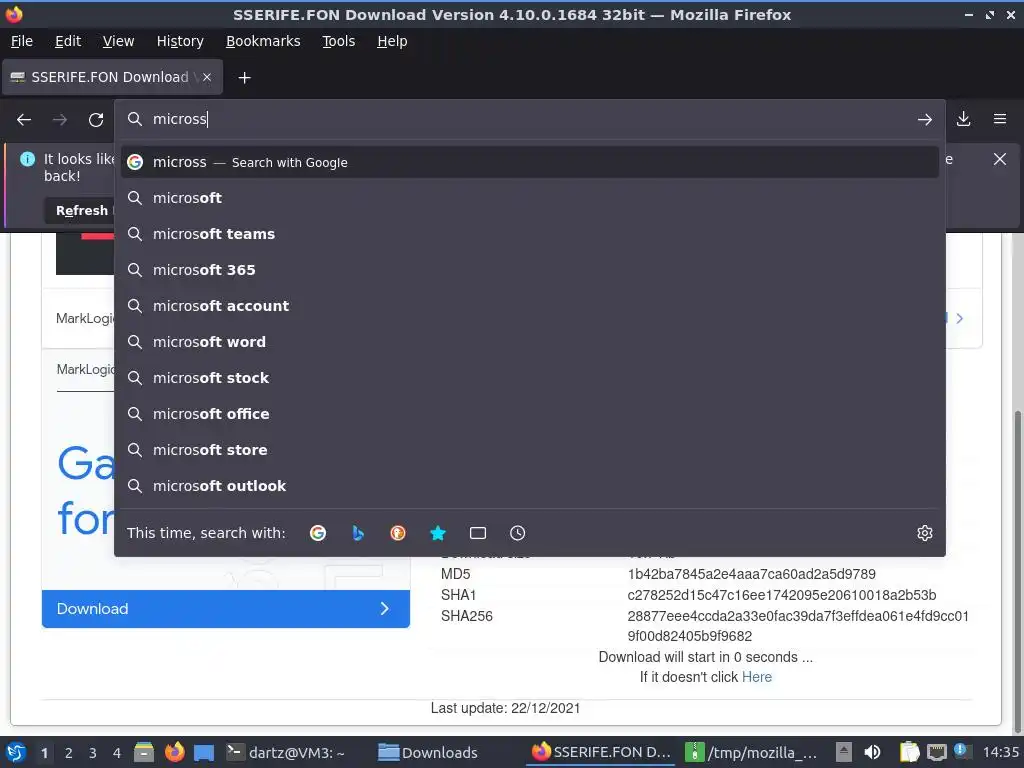Go back using the back arrow
The width and height of the screenshot is (1024, 768).
pos(24,120)
